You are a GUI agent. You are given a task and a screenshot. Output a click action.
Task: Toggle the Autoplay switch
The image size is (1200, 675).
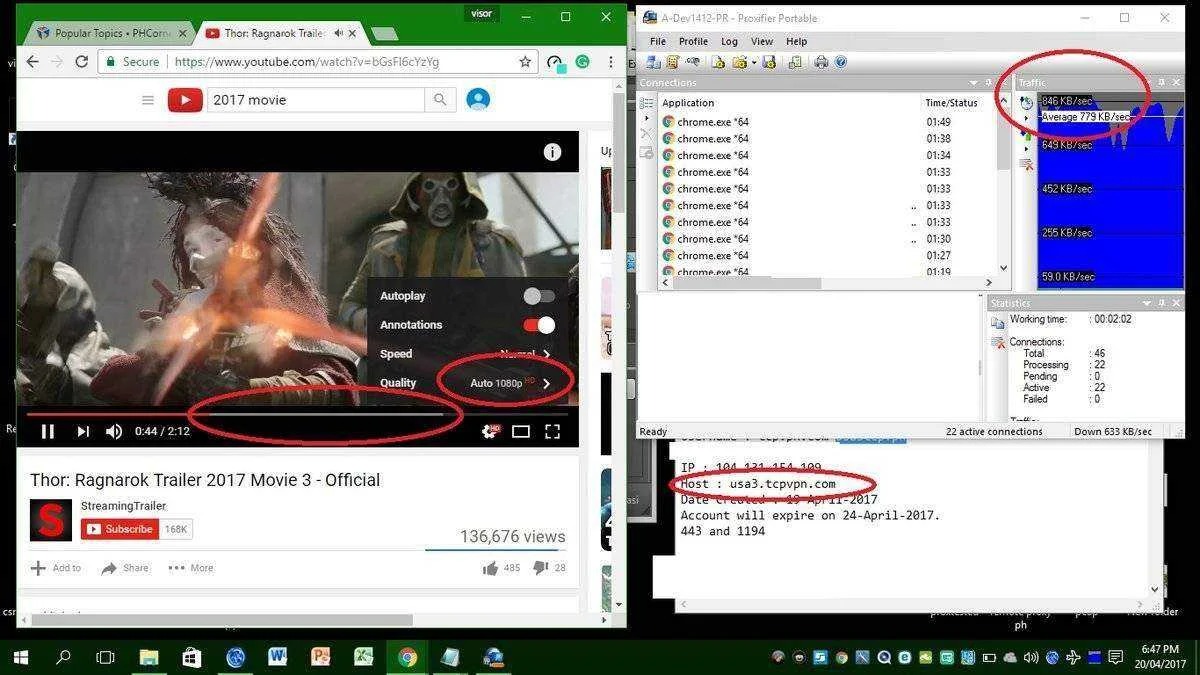539,296
